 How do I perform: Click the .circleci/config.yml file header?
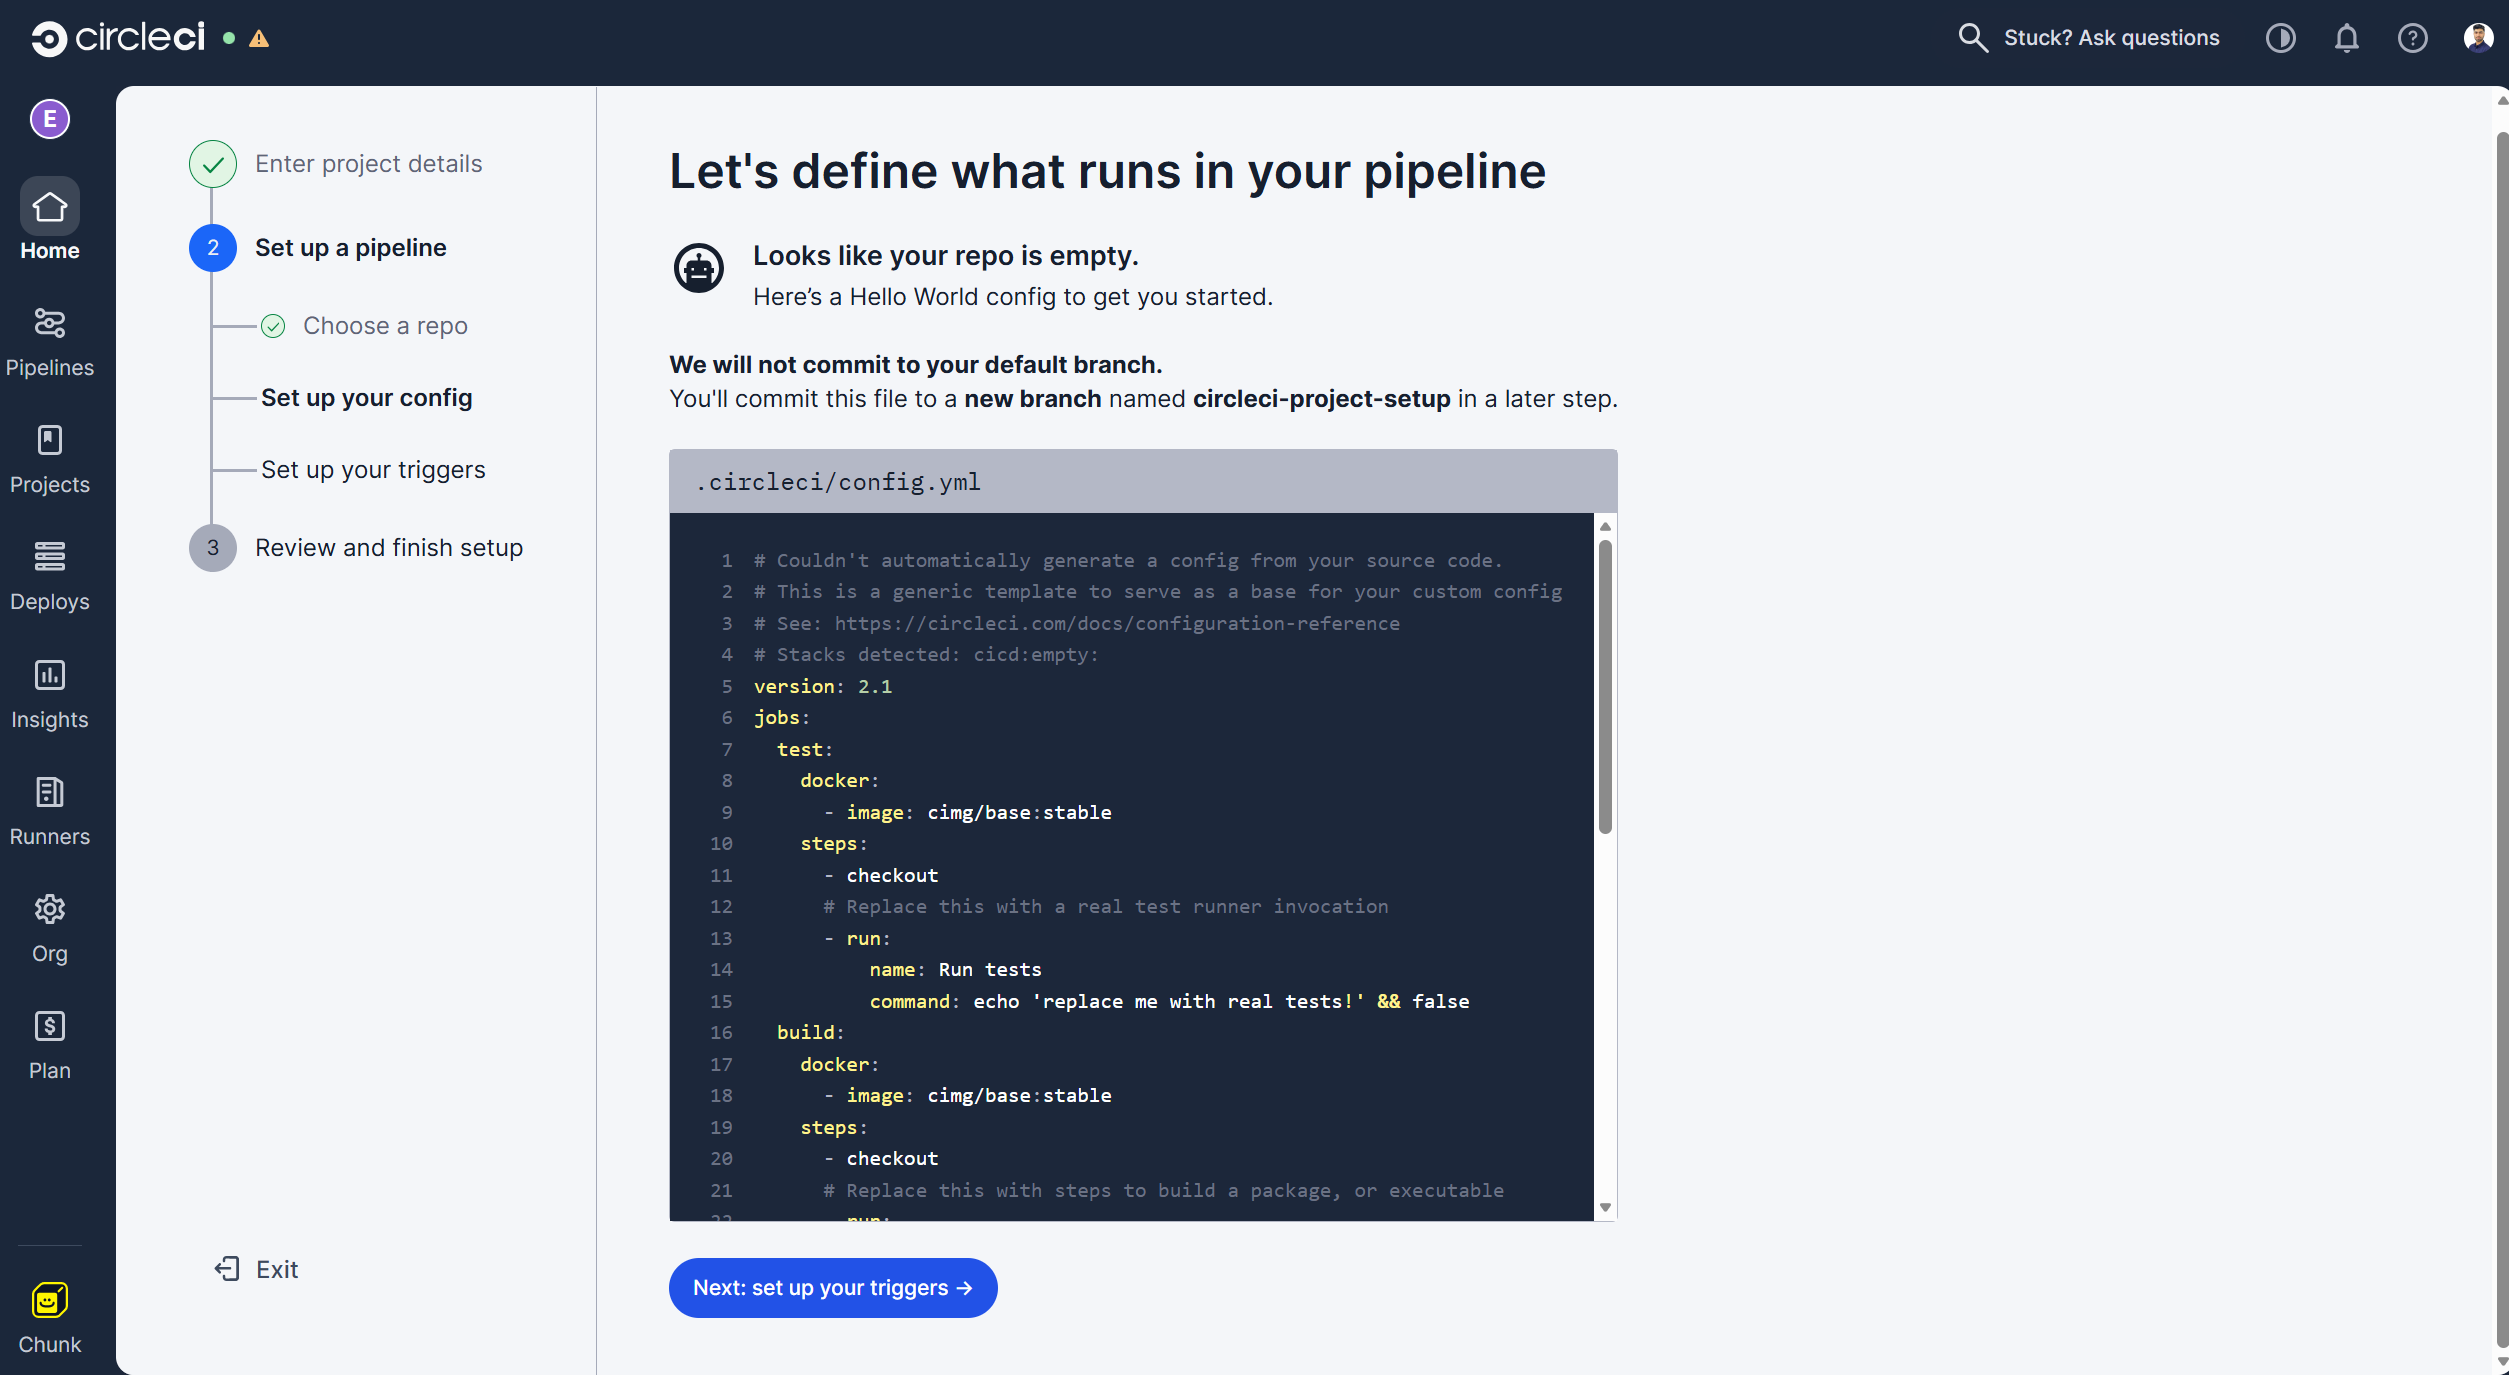coord(1143,482)
